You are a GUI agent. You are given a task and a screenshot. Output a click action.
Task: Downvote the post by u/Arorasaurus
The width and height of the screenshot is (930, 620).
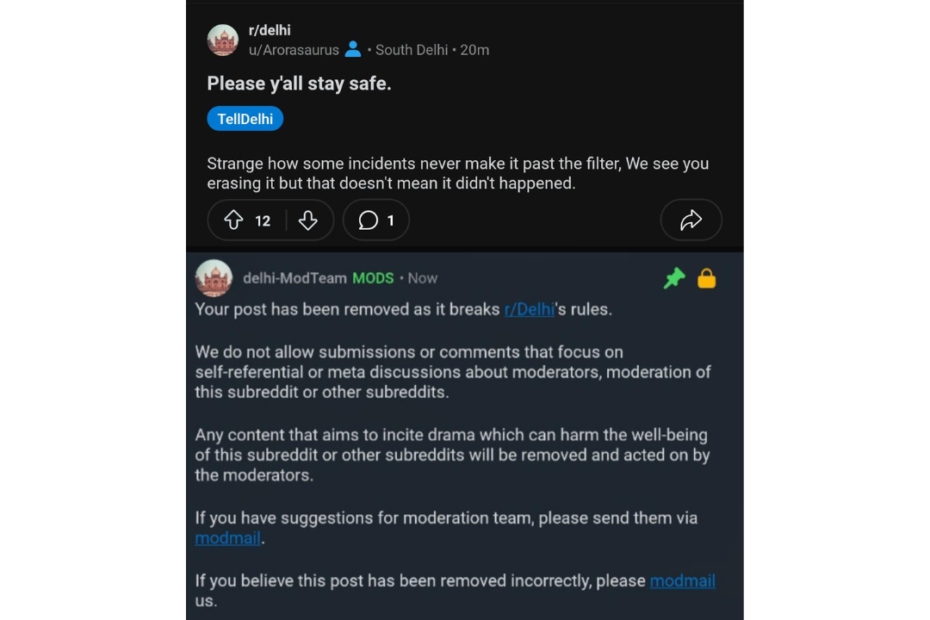[308, 221]
